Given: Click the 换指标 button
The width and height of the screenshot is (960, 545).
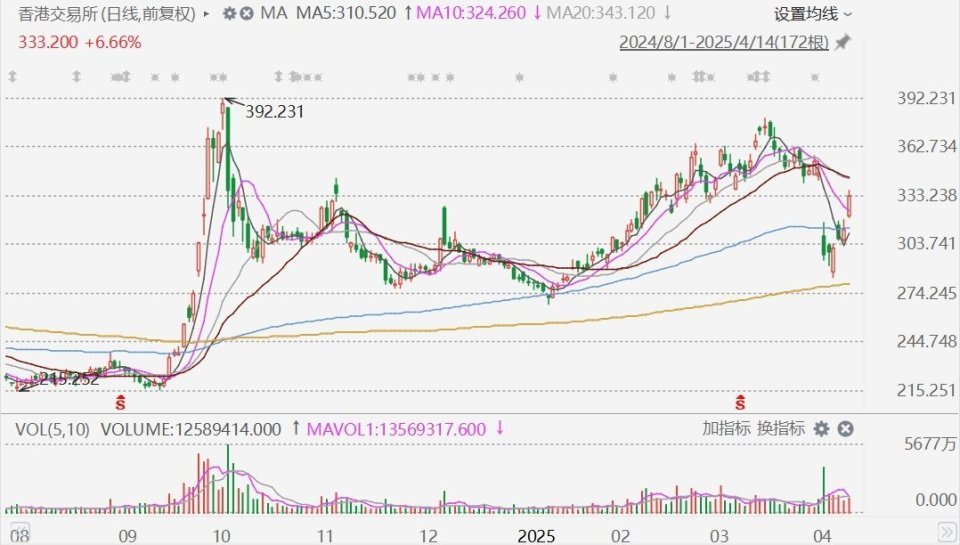Looking at the screenshot, I should [x=781, y=429].
